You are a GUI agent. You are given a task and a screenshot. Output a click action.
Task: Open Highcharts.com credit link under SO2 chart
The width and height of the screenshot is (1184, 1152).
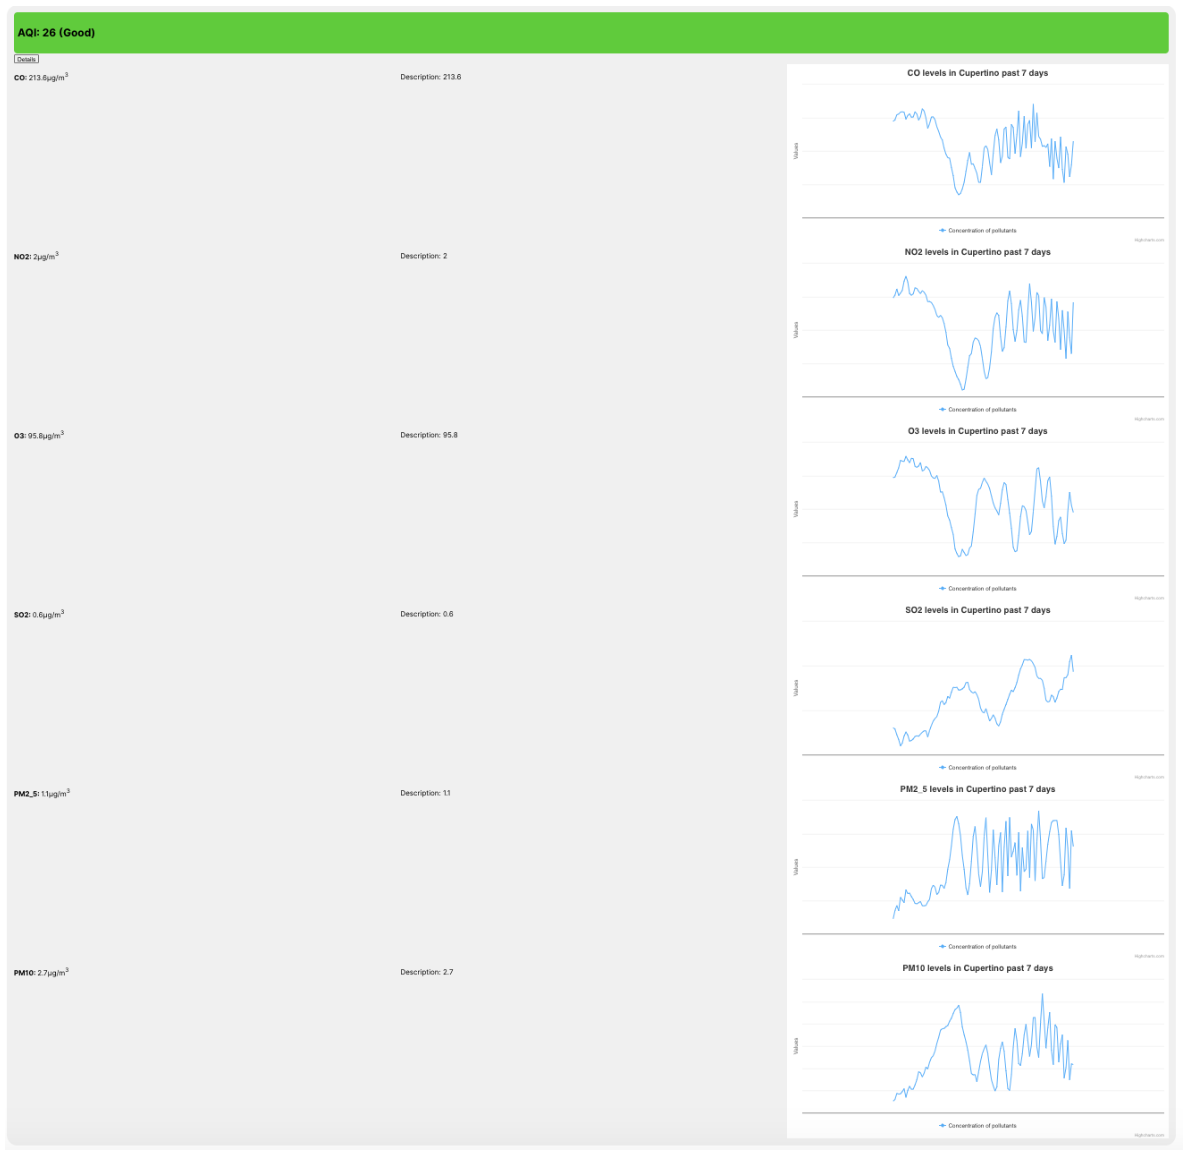pos(1149,777)
